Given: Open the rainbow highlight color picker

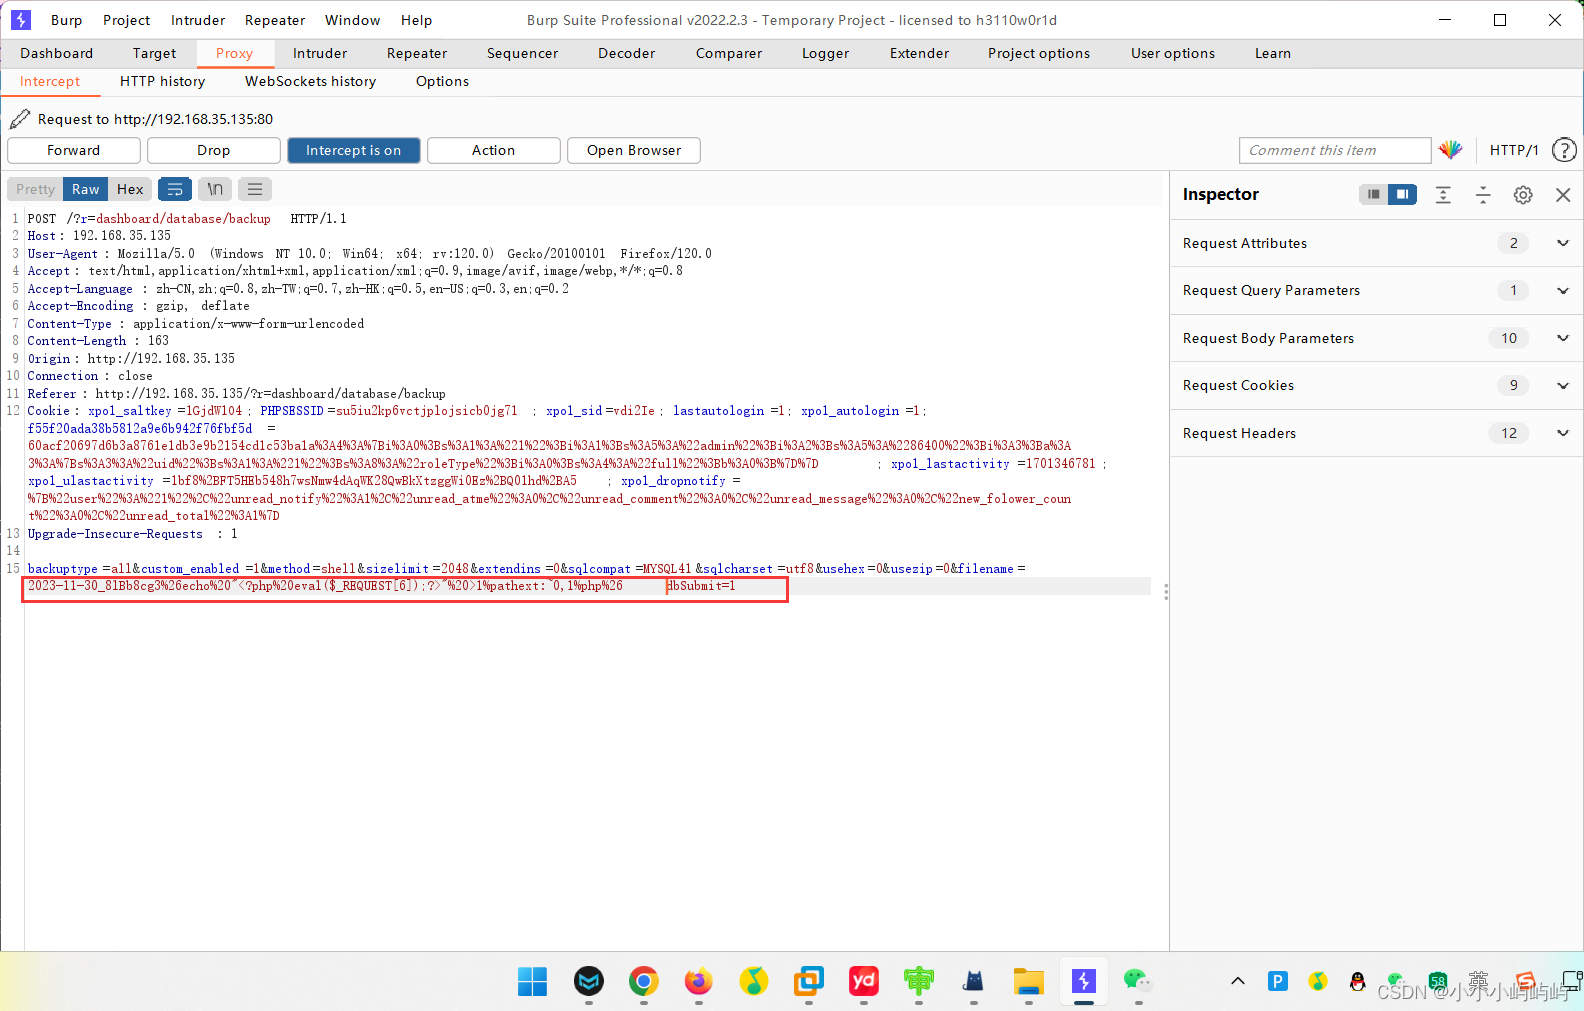Looking at the screenshot, I should [1451, 150].
